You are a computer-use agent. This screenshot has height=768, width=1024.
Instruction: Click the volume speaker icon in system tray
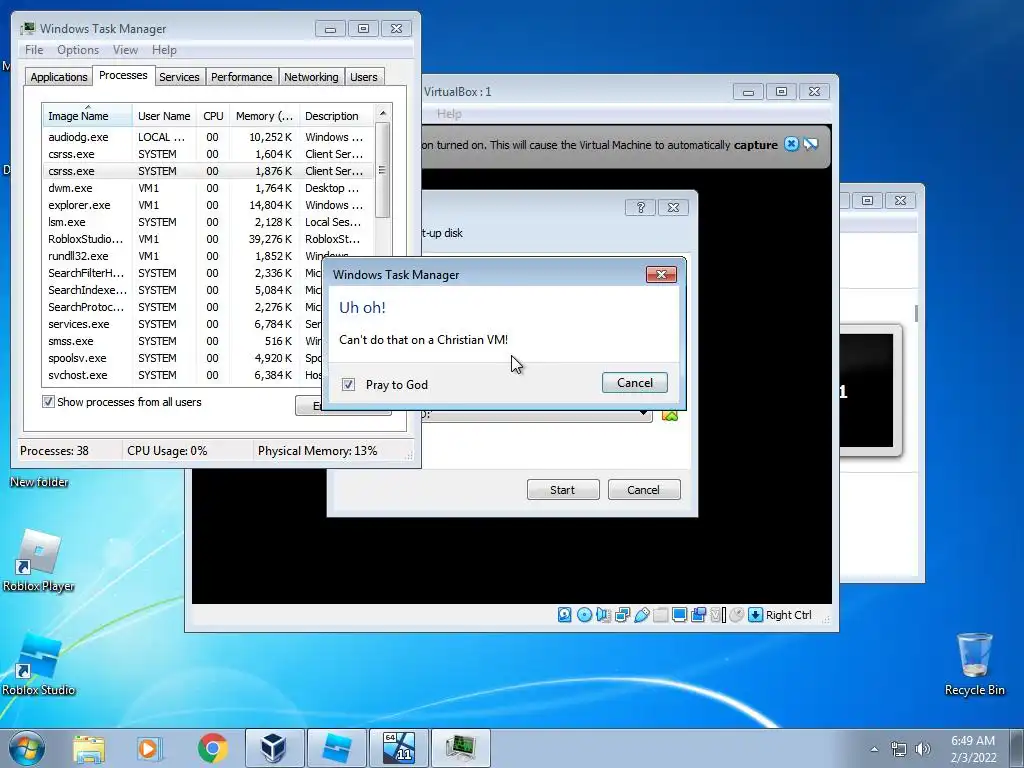(x=922, y=749)
